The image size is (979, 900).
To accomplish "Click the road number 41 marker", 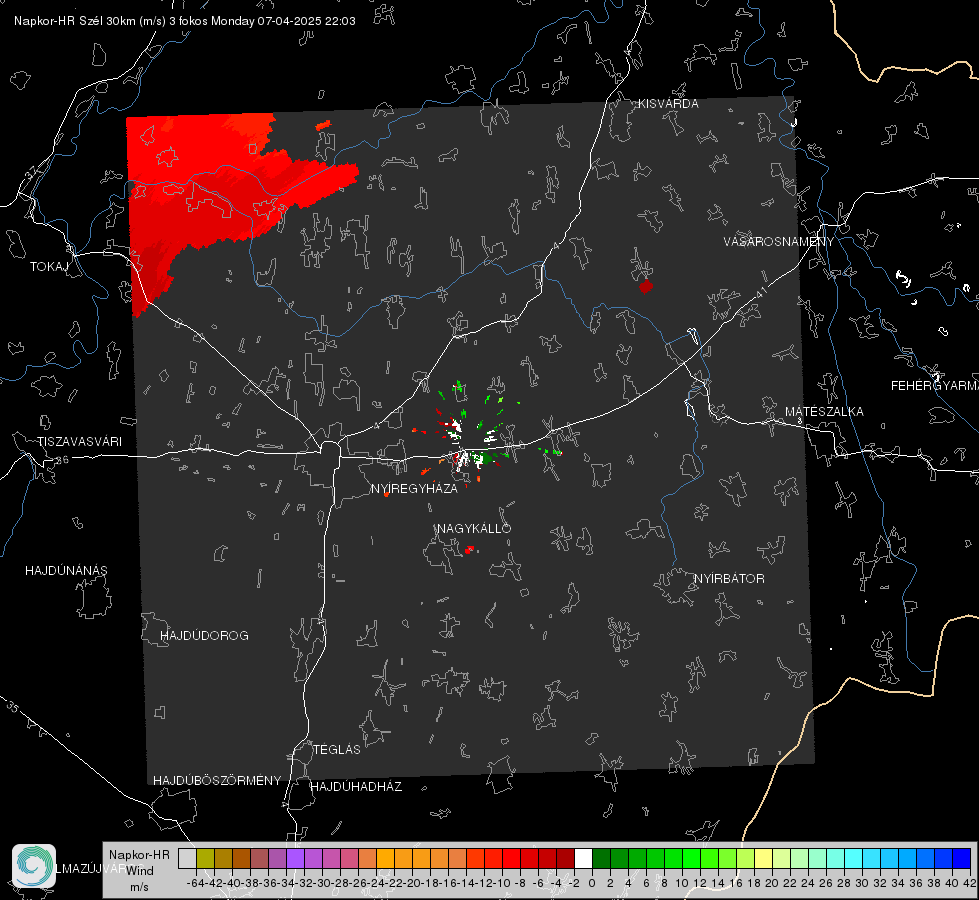I will tap(760, 292).
